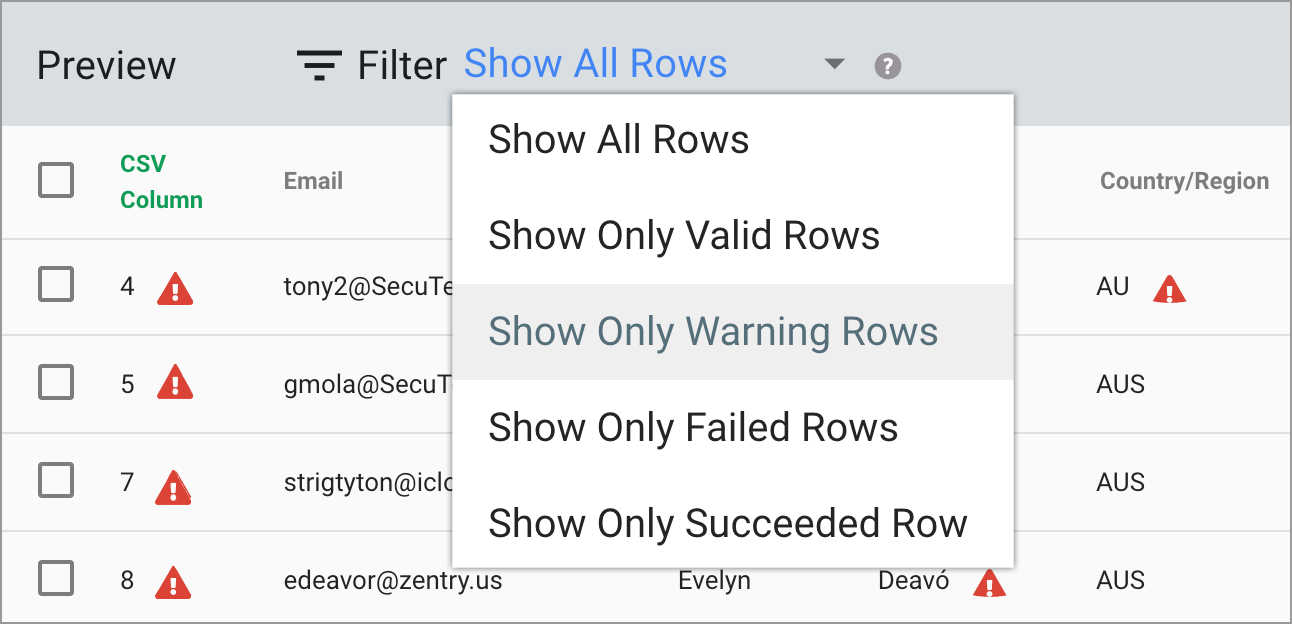Check the checkbox for row 8
Image resolution: width=1292 pixels, height=624 pixels.
[57, 580]
